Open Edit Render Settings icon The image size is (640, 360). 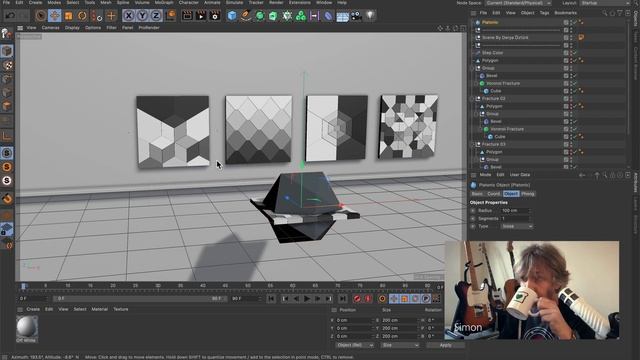(215, 16)
